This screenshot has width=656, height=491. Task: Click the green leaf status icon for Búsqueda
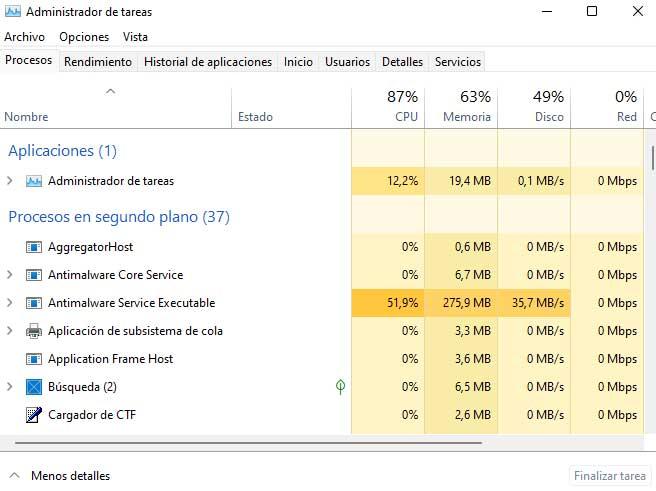pyautogui.click(x=340, y=387)
